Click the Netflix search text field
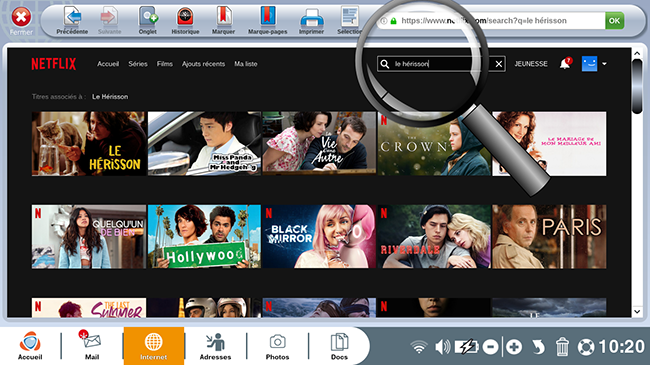The height and width of the screenshot is (365, 650). tap(441, 64)
